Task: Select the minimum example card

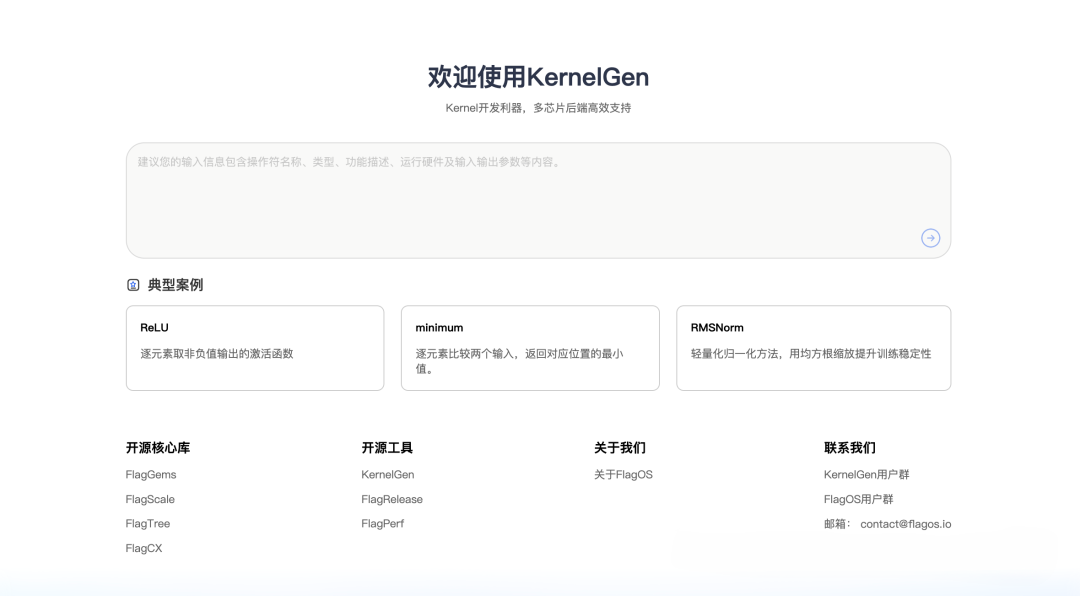Action: 530,347
